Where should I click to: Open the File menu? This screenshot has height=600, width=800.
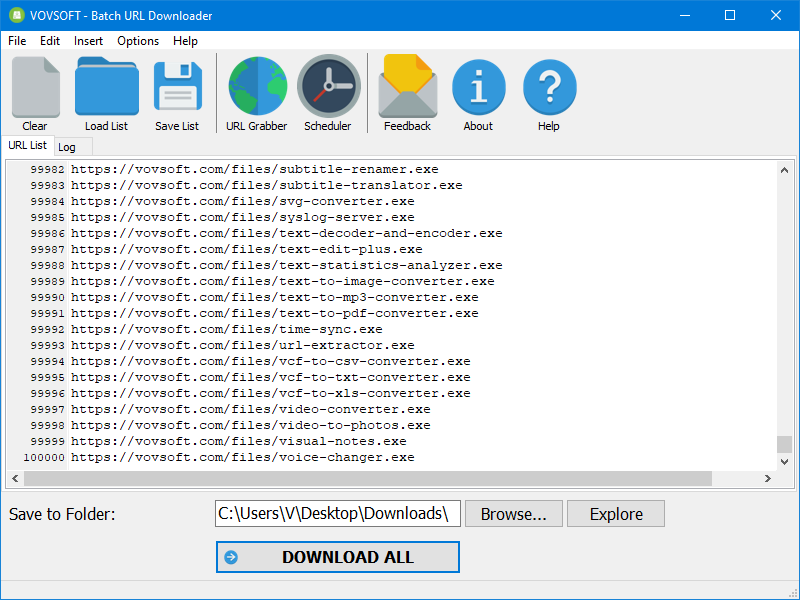[16, 41]
